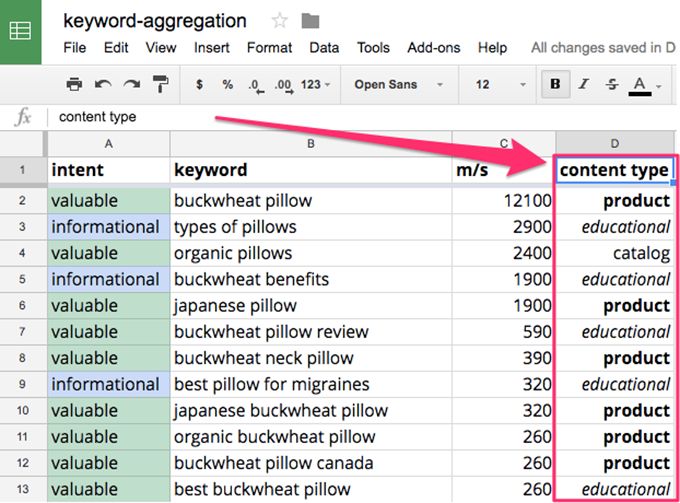Select the types of pillows cell
680x503 pixels.
point(311,227)
